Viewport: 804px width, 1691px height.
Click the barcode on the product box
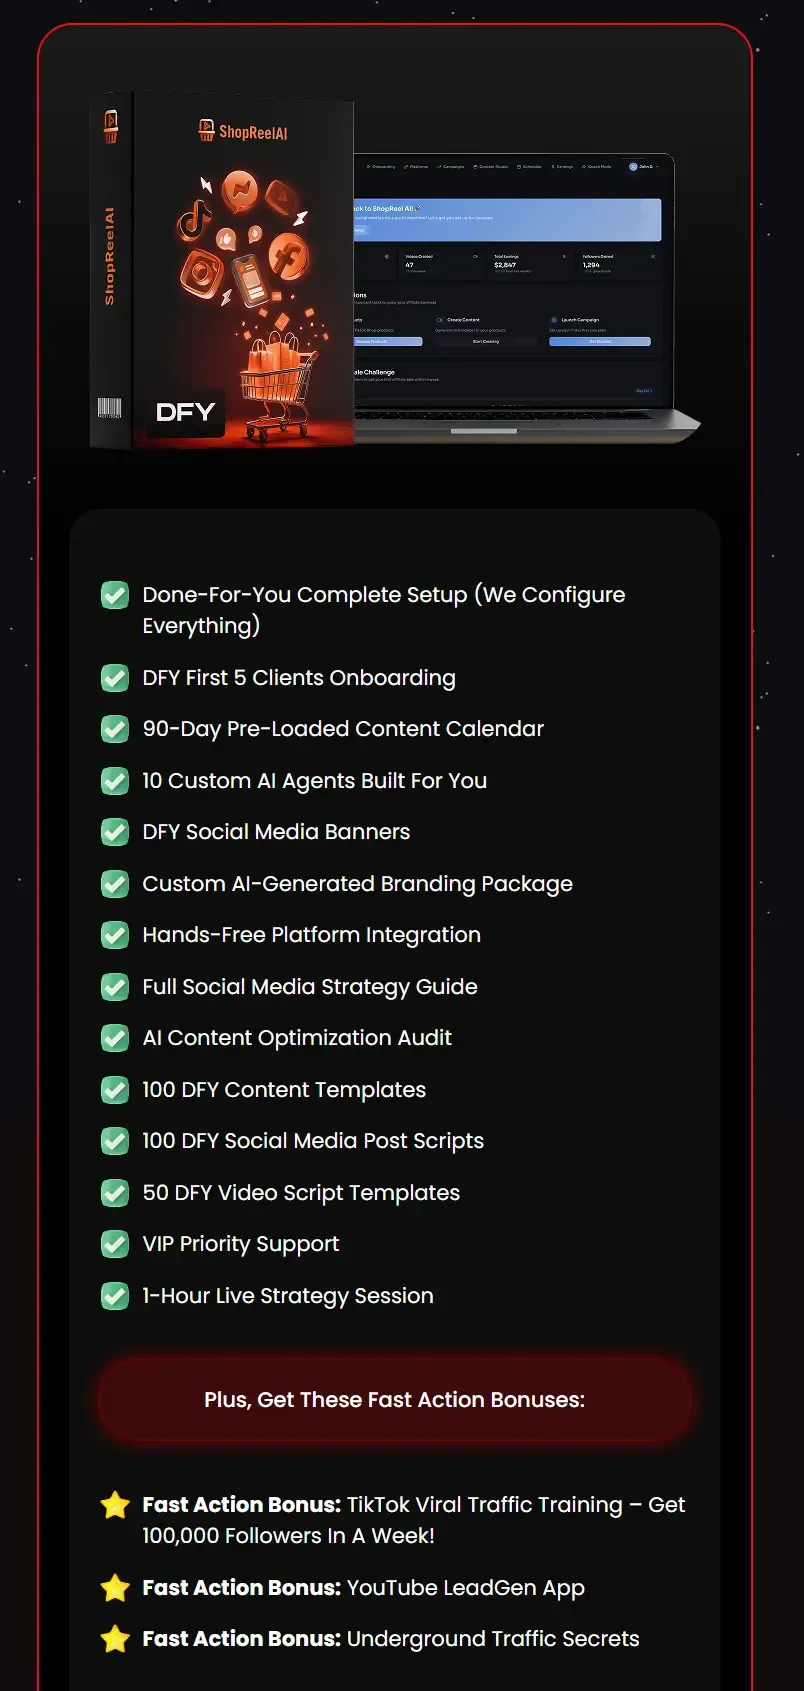point(109,407)
